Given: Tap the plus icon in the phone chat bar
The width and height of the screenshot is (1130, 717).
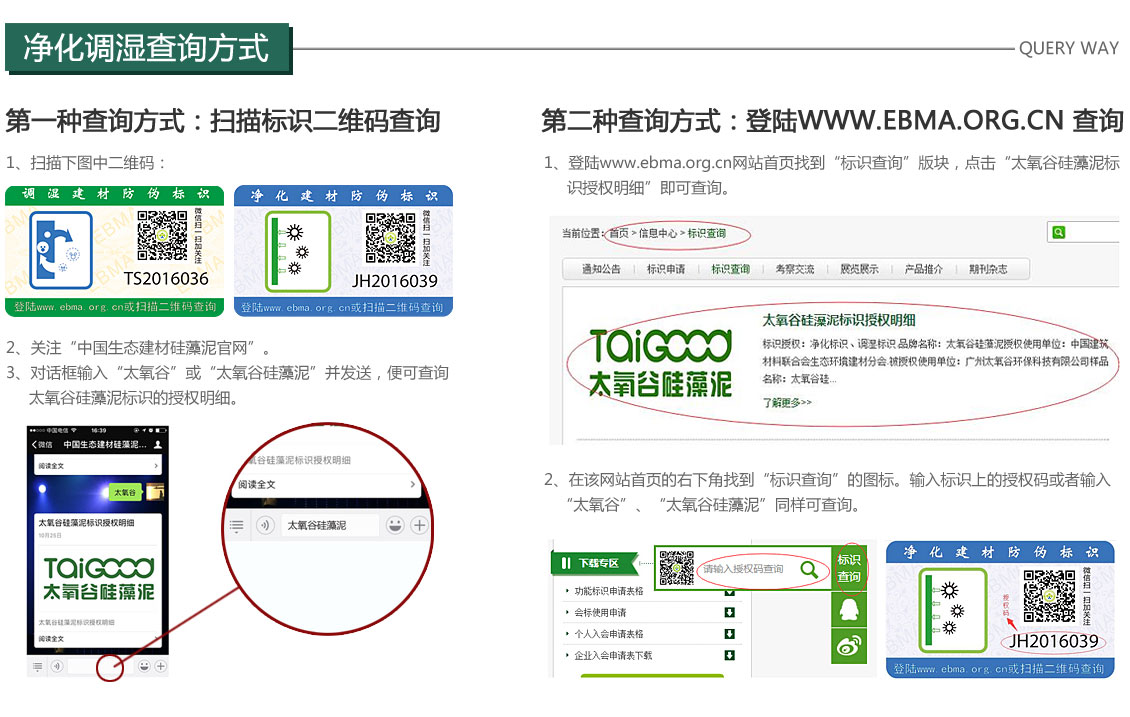Looking at the screenshot, I should click(x=161, y=666).
